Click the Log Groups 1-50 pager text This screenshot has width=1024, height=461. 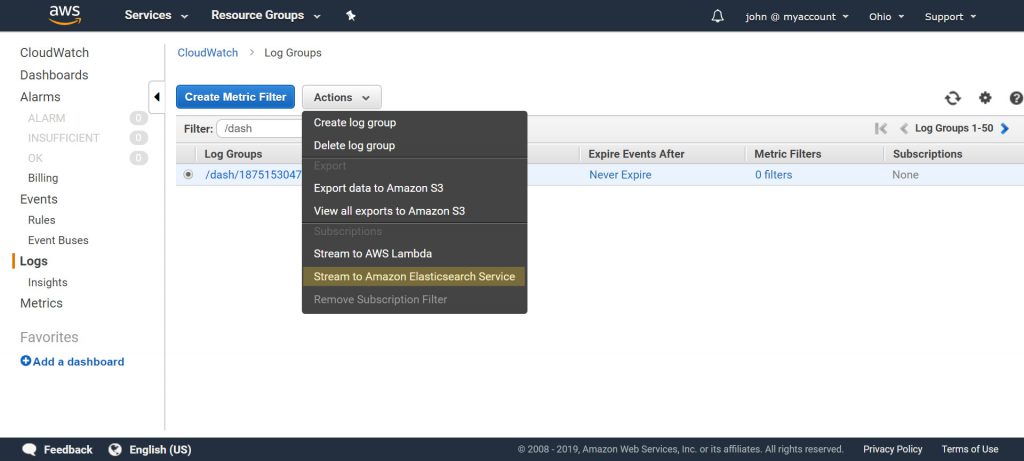pyautogui.click(x=953, y=129)
